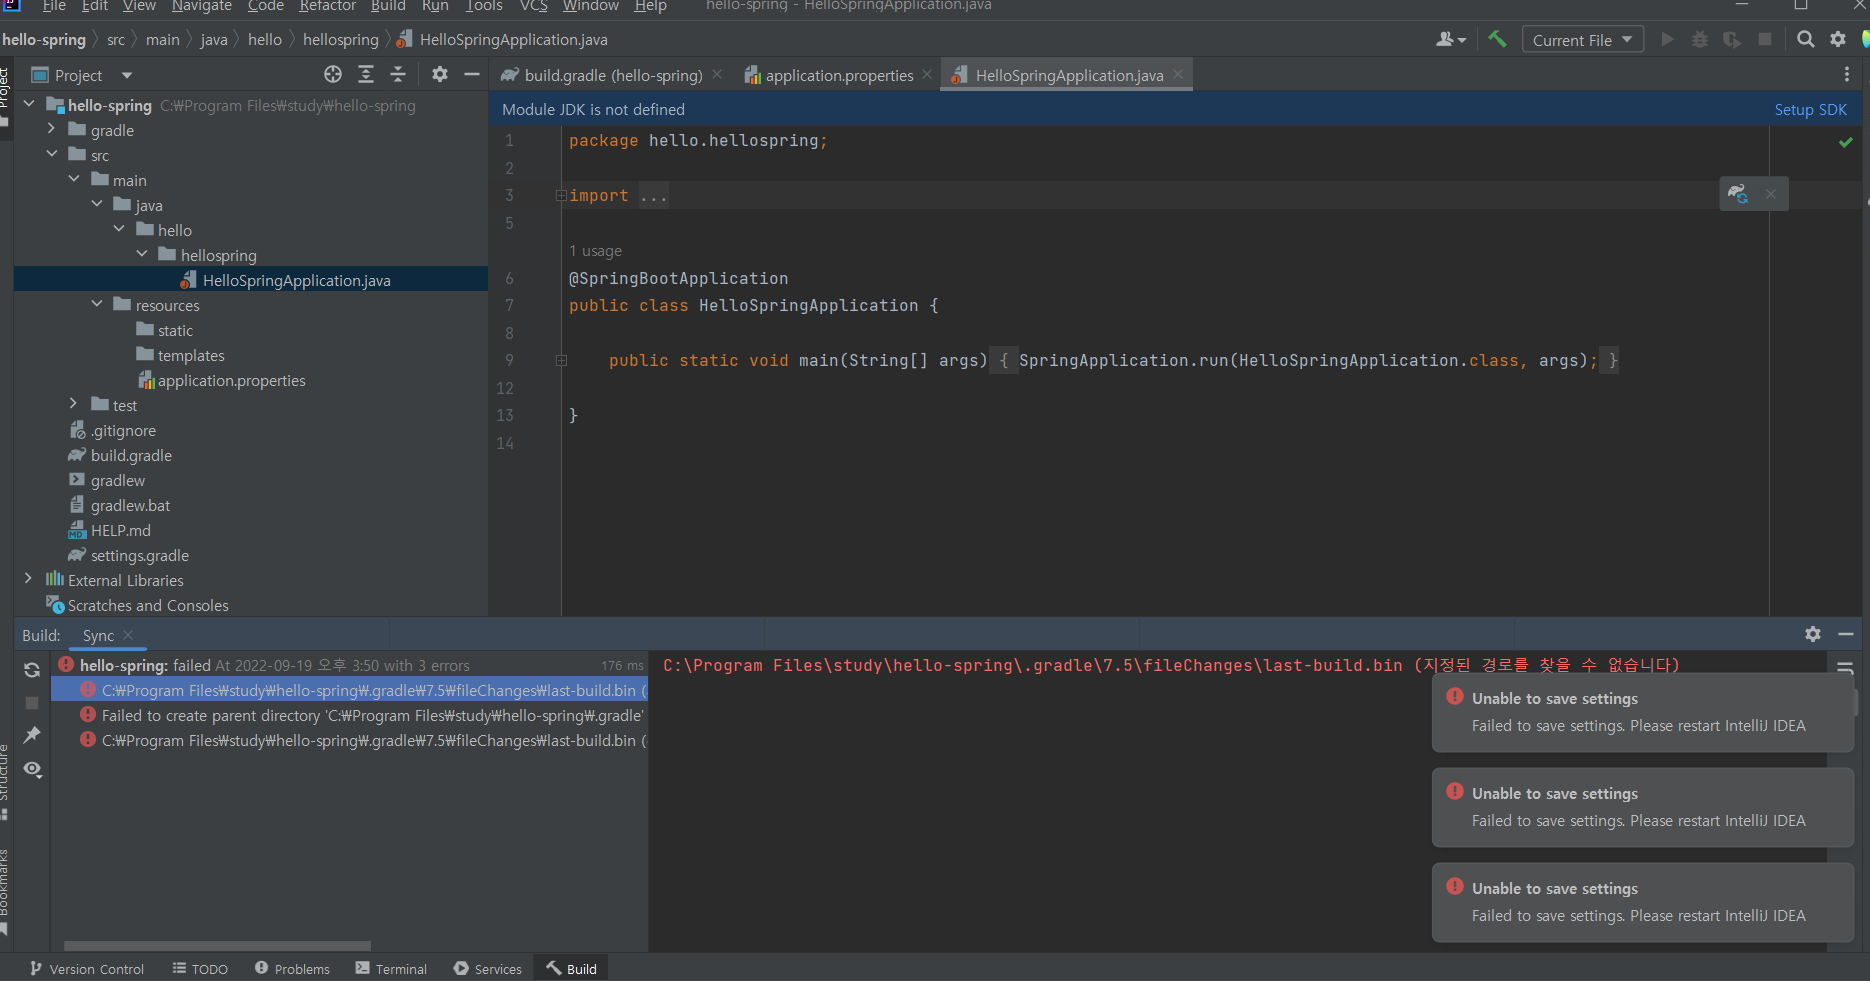Open the Current File run configuration dropdown
Image resolution: width=1870 pixels, height=981 pixels.
[1583, 40]
